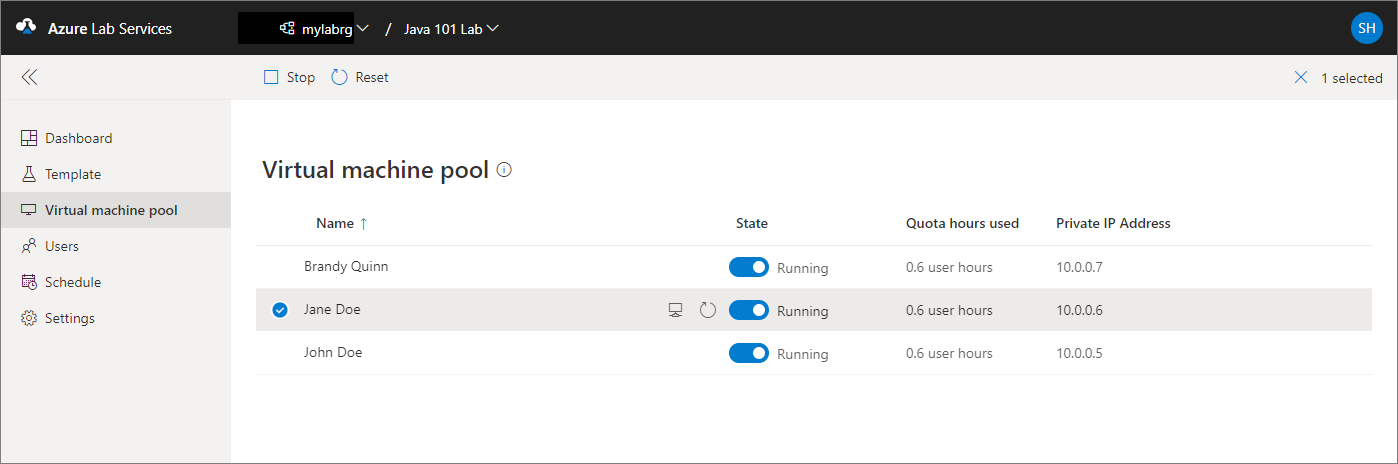Viewport: 1398px width, 464px height.
Task: Click the Reset button in toolbar
Action: 360,77
